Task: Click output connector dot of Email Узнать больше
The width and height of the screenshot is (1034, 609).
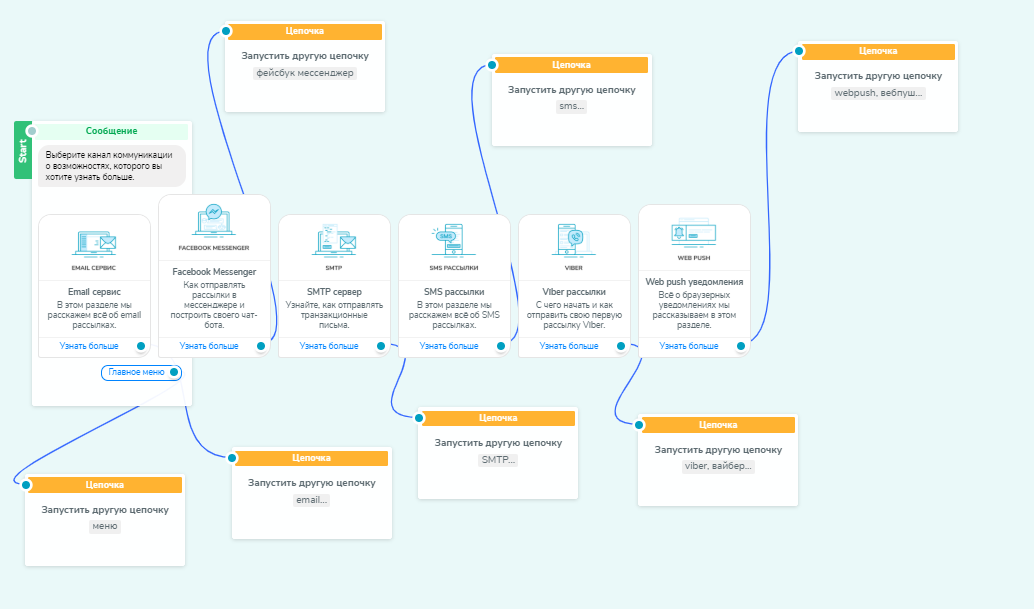Action: (x=141, y=346)
